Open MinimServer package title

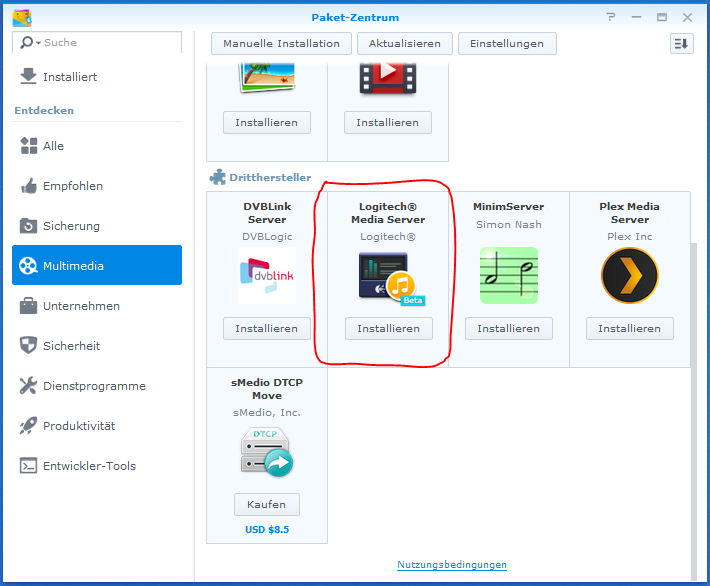pyautogui.click(x=509, y=207)
